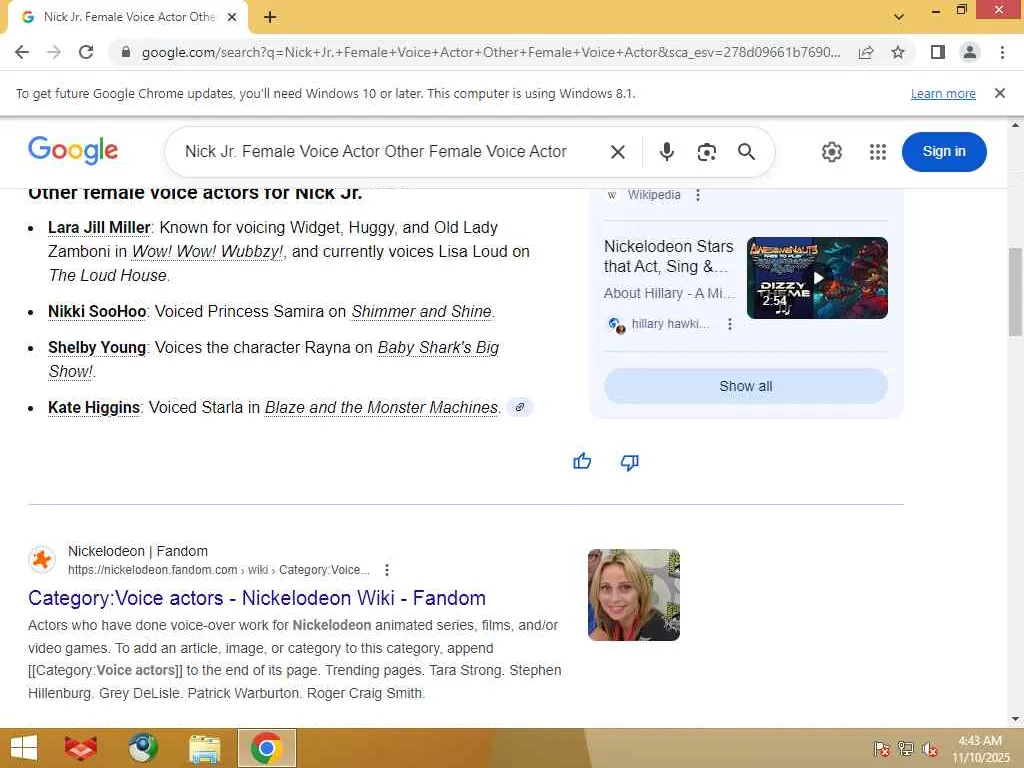Viewport: 1024px width, 768px height.
Task: Open the tab search chevron
Action: pos(899,17)
